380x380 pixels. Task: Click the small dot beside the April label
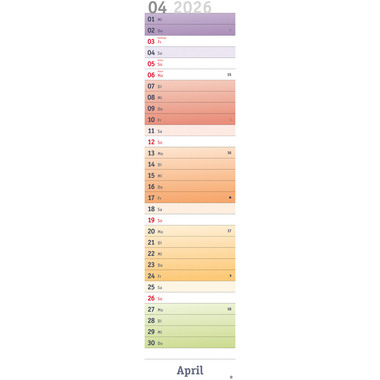231,377
